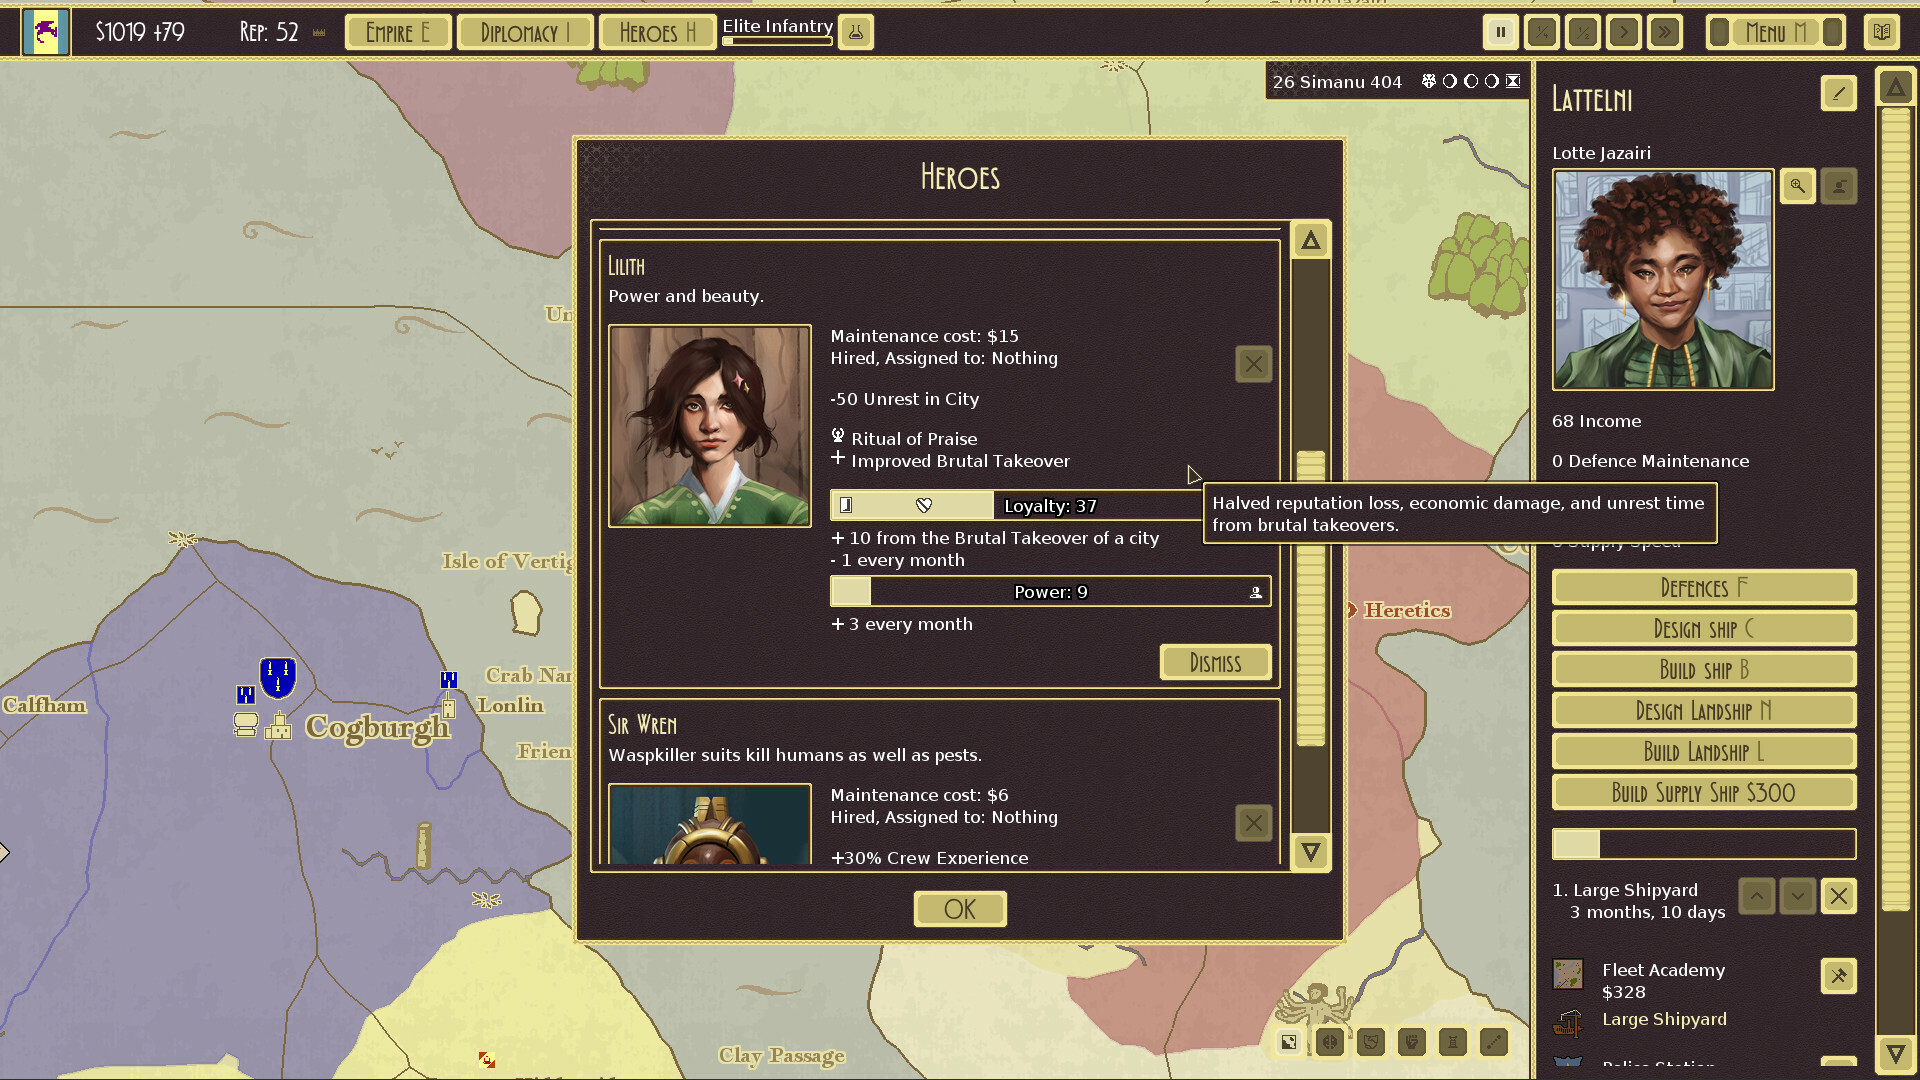
Task: Click the scroll-up triangle on the right panel
Action: pyautogui.click(x=1895, y=87)
